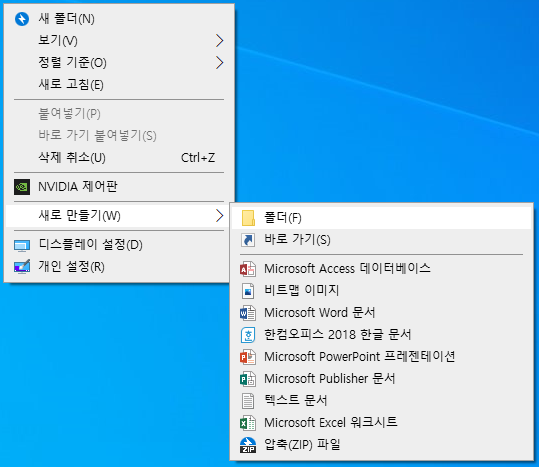Click the yellow folder icon in submenu
Viewport: 539px width, 467px height.
tap(248, 218)
